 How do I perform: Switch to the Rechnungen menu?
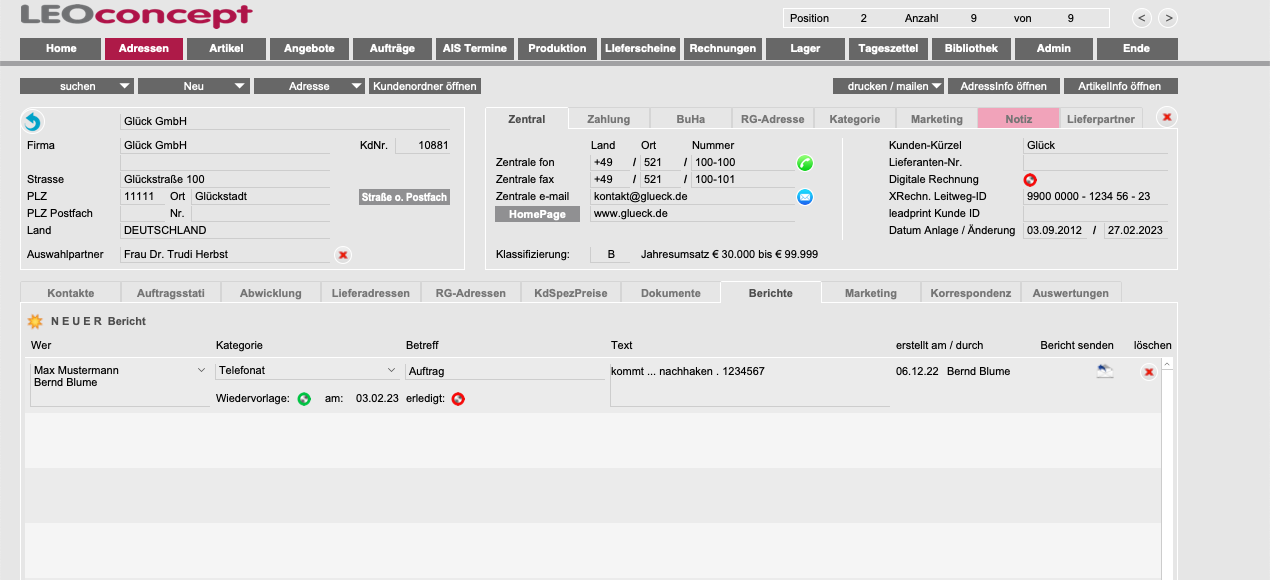coord(723,48)
